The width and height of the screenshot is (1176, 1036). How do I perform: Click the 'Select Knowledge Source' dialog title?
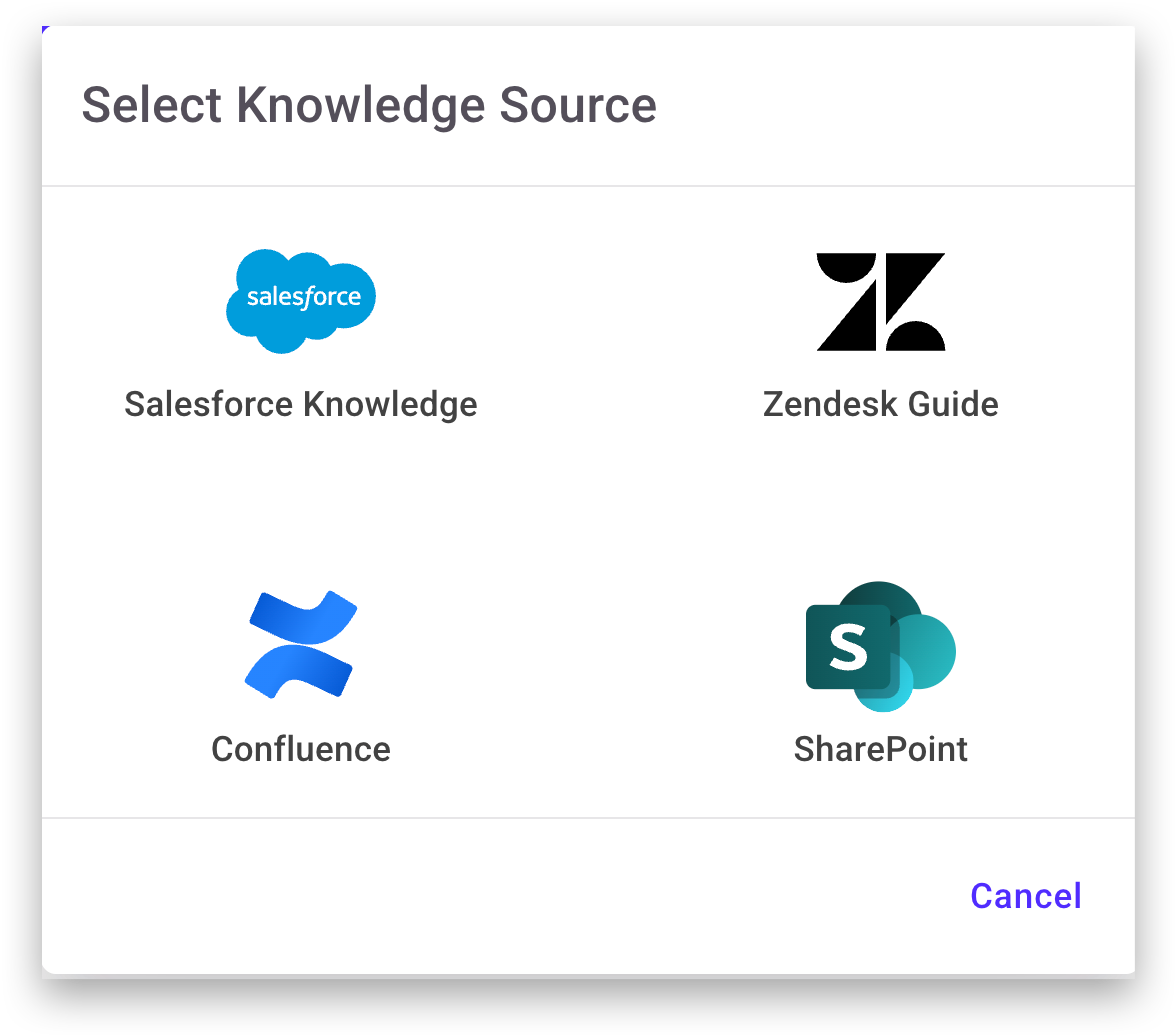(x=368, y=105)
